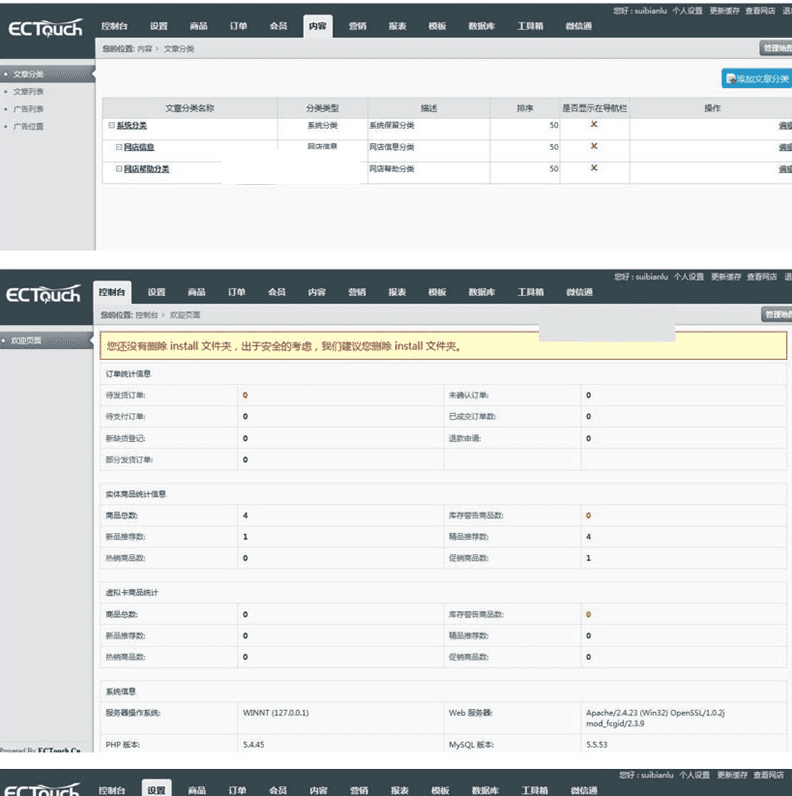Click the Apache web server version text
Viewport: 792px width, 796px height.
pyautogui.click(x=655, y=718)
